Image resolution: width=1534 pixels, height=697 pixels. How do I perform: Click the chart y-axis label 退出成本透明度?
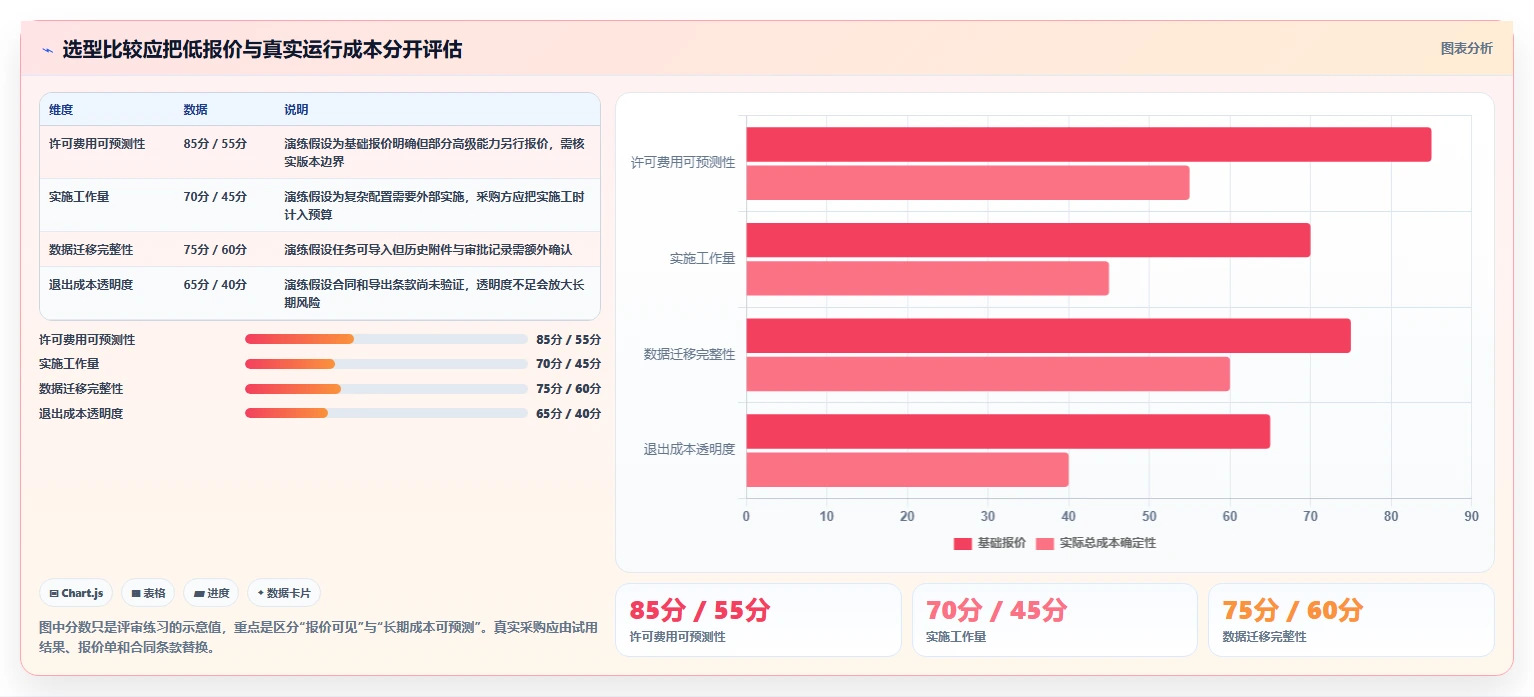(x=689, y=450)
